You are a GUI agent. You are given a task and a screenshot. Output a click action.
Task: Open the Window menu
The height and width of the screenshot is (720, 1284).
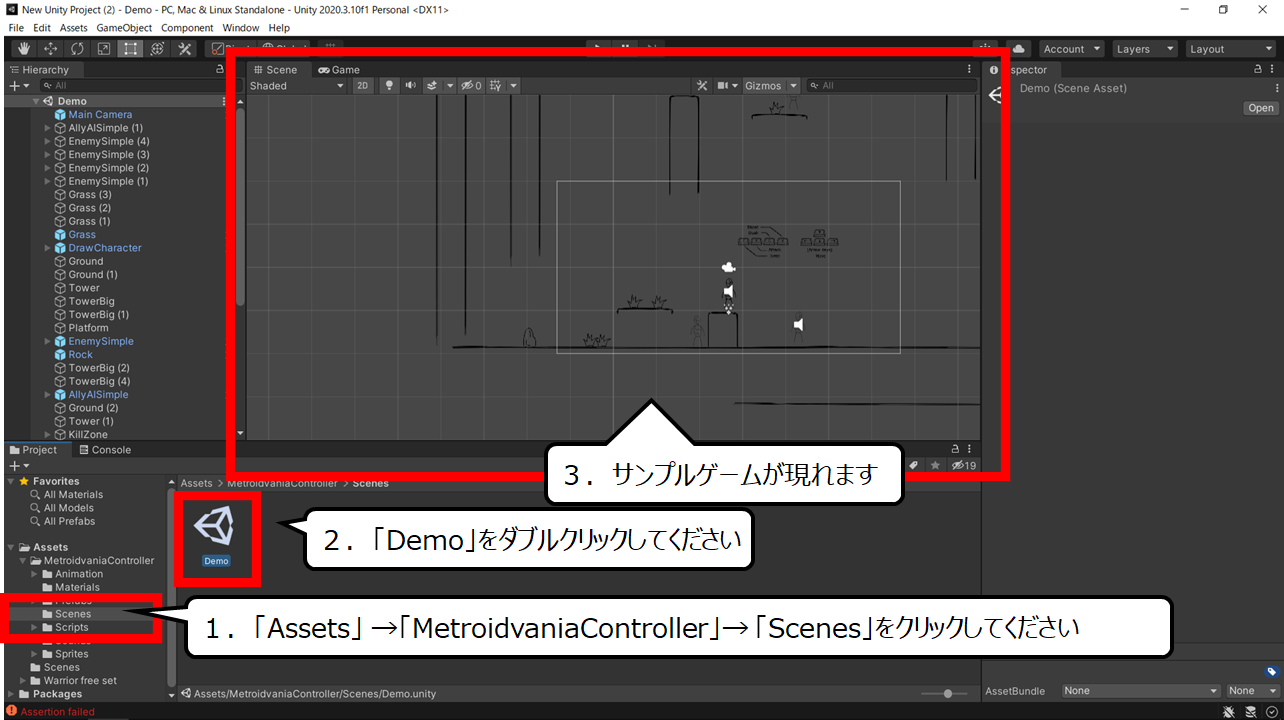[241, 28]
